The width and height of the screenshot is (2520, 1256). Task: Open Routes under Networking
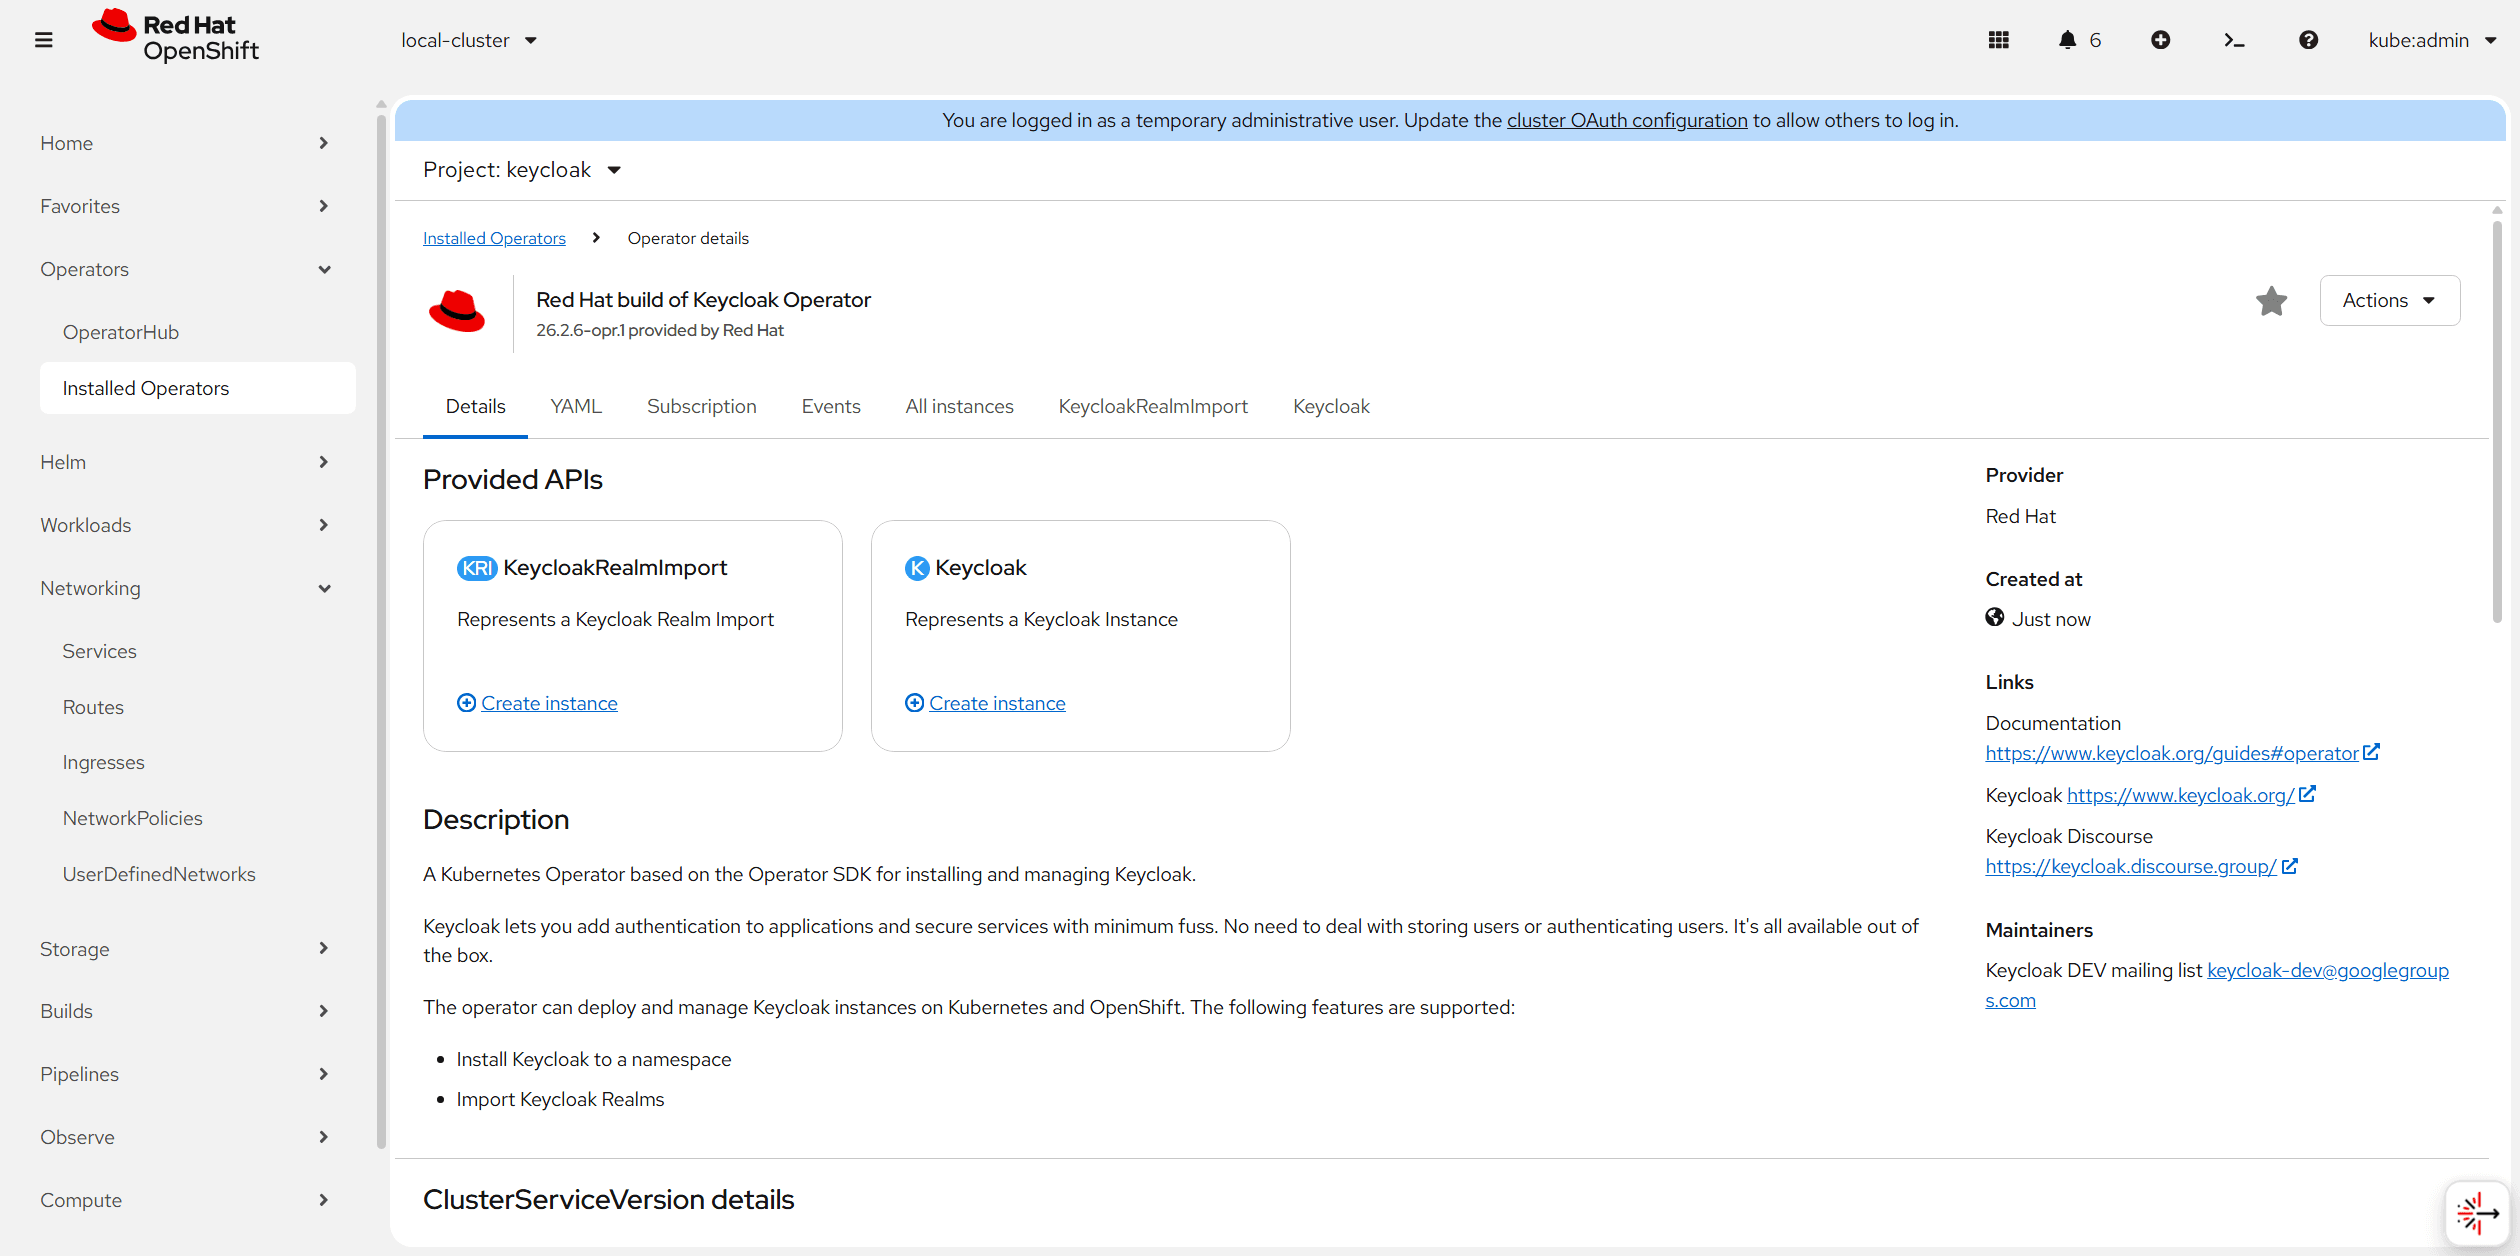198,707
